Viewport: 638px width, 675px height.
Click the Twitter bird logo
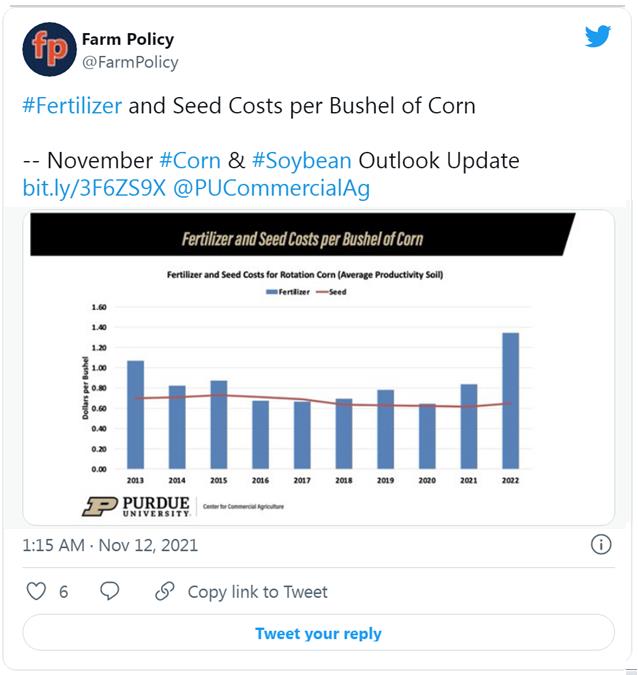598,36
